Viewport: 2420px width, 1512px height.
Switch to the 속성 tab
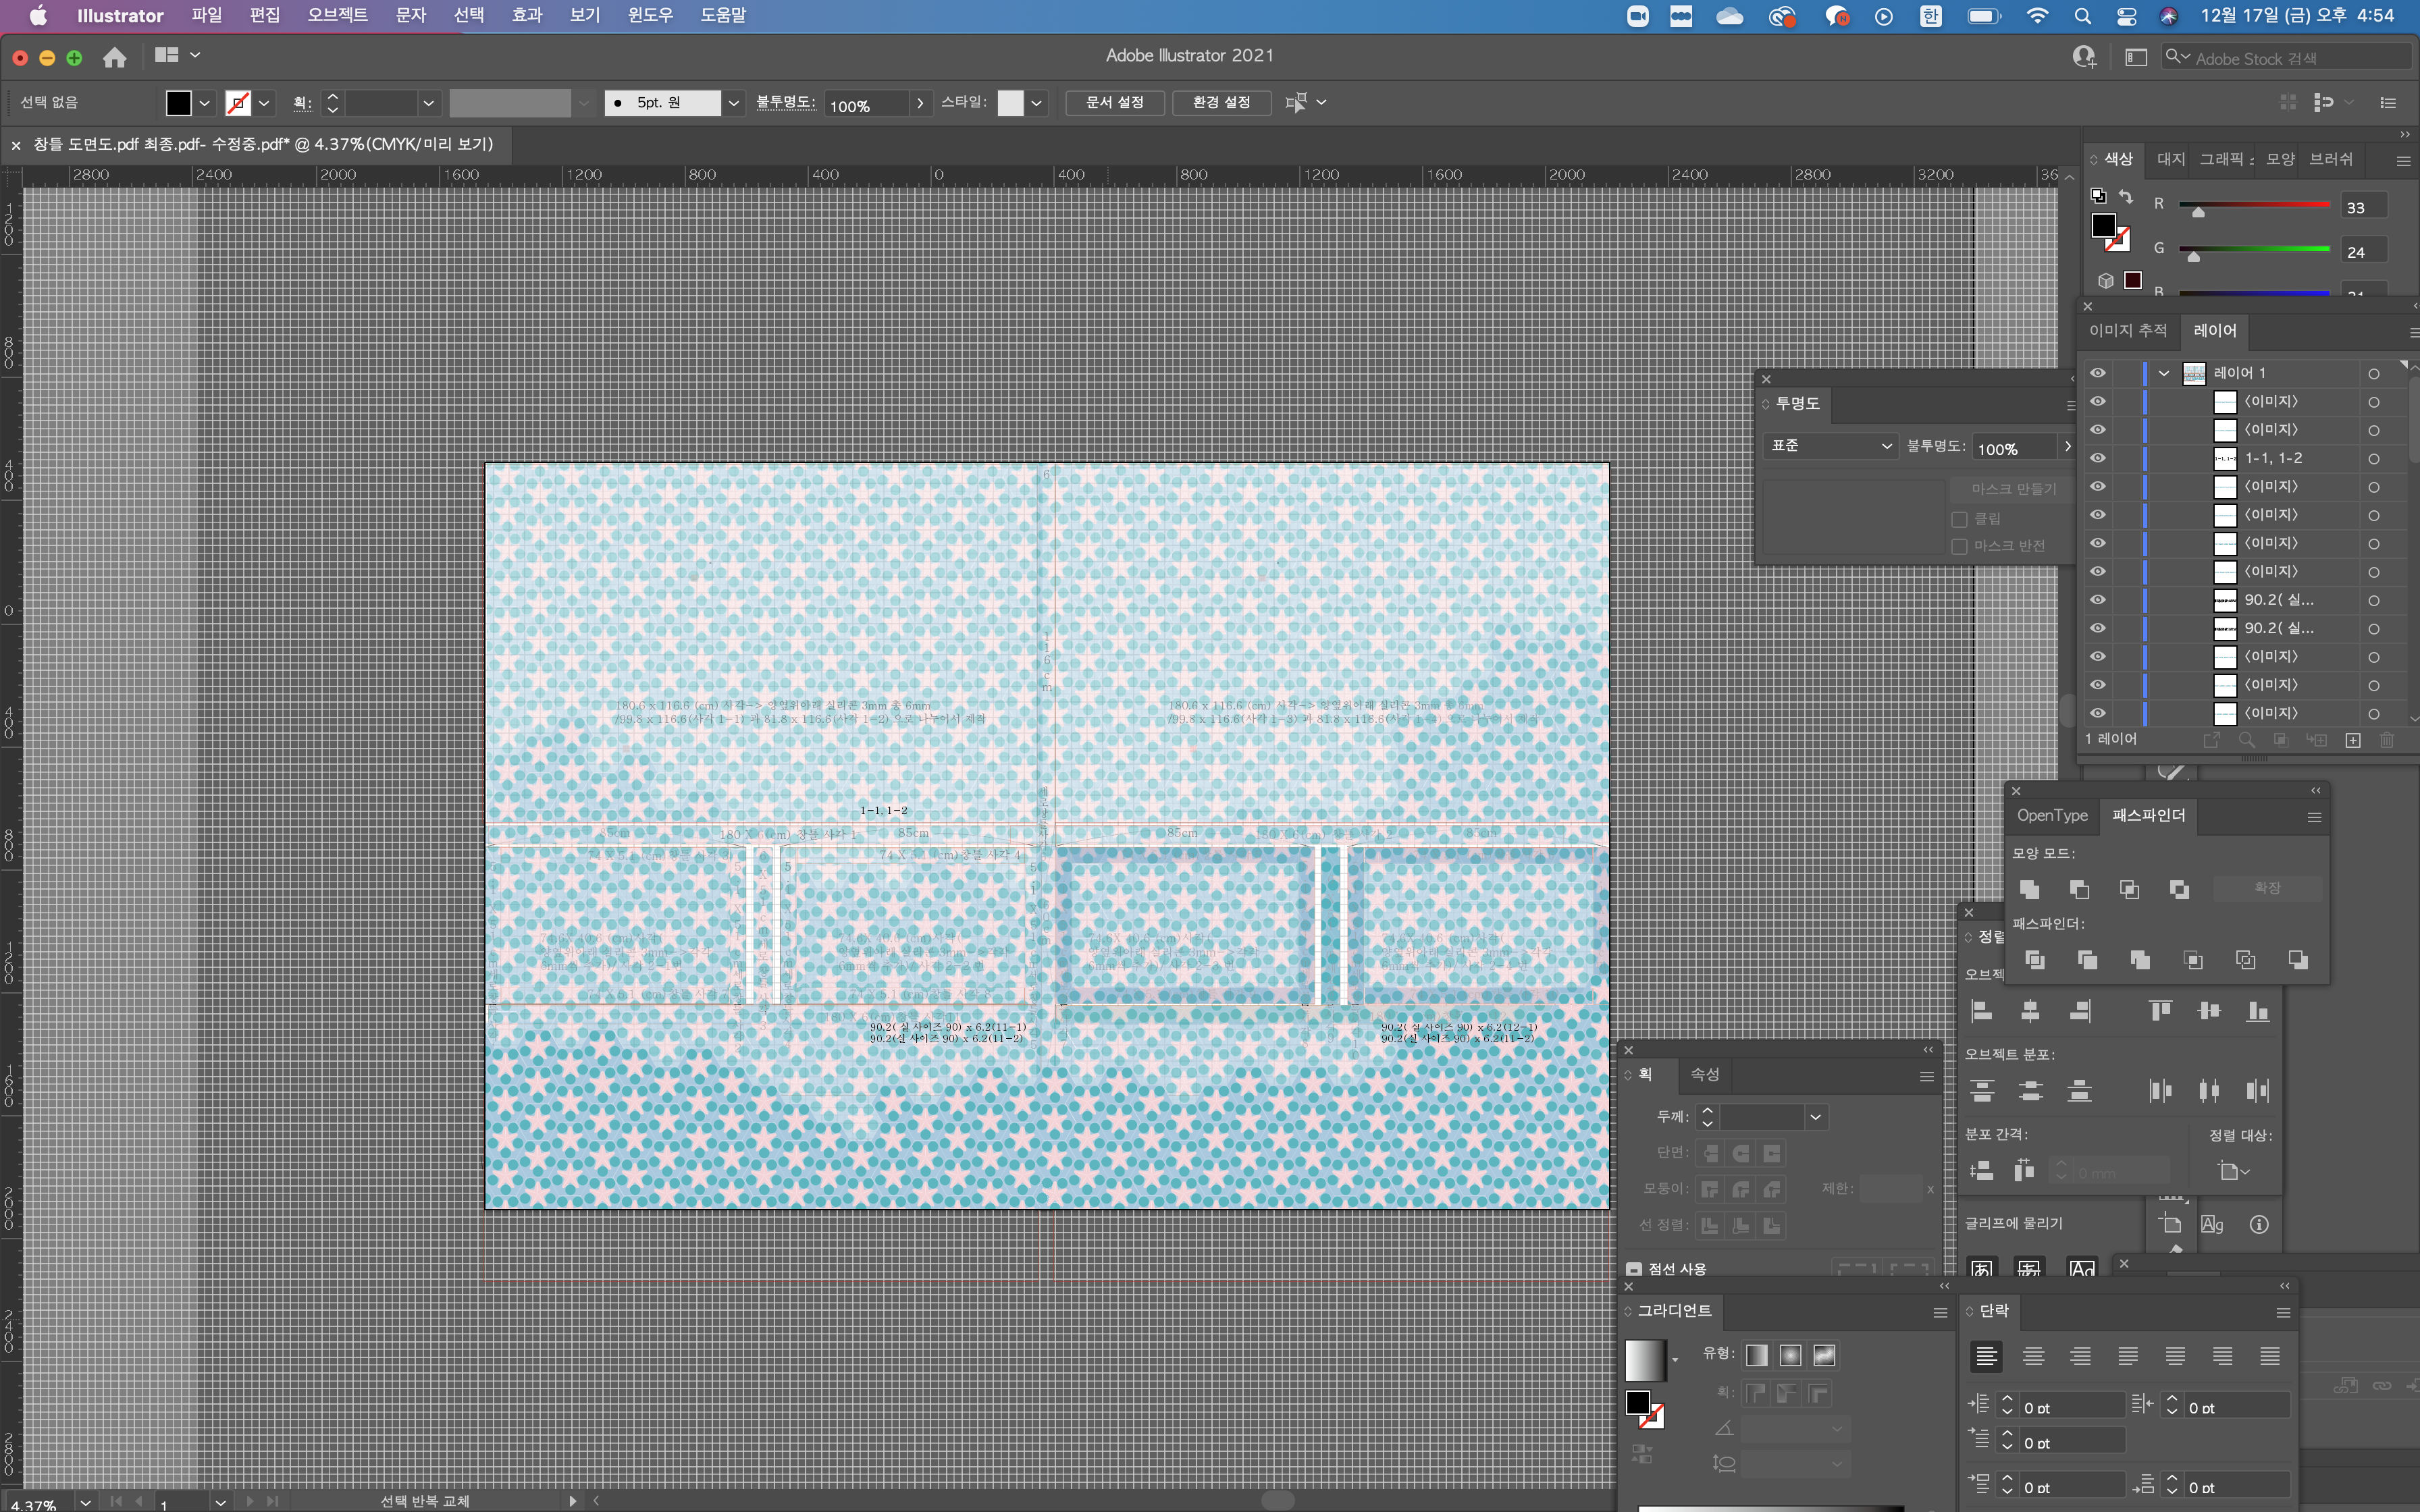pos(1705,1075)
